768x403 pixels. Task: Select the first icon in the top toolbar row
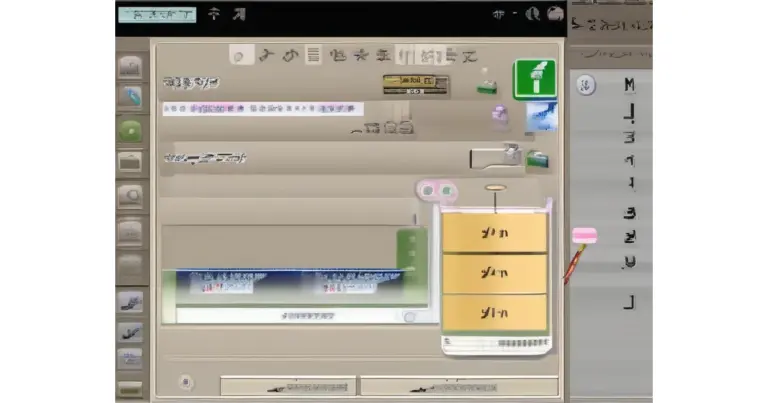(239, 55)
